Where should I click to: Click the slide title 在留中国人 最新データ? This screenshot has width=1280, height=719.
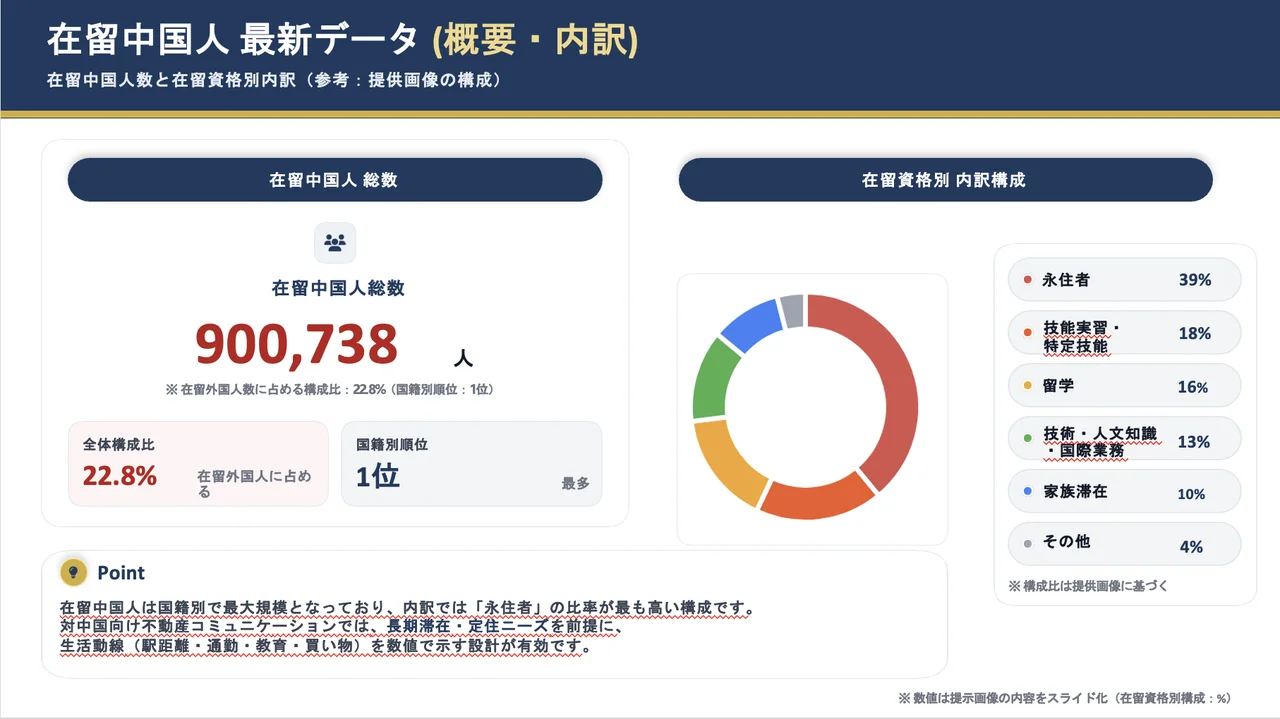(x=232, y=40)
